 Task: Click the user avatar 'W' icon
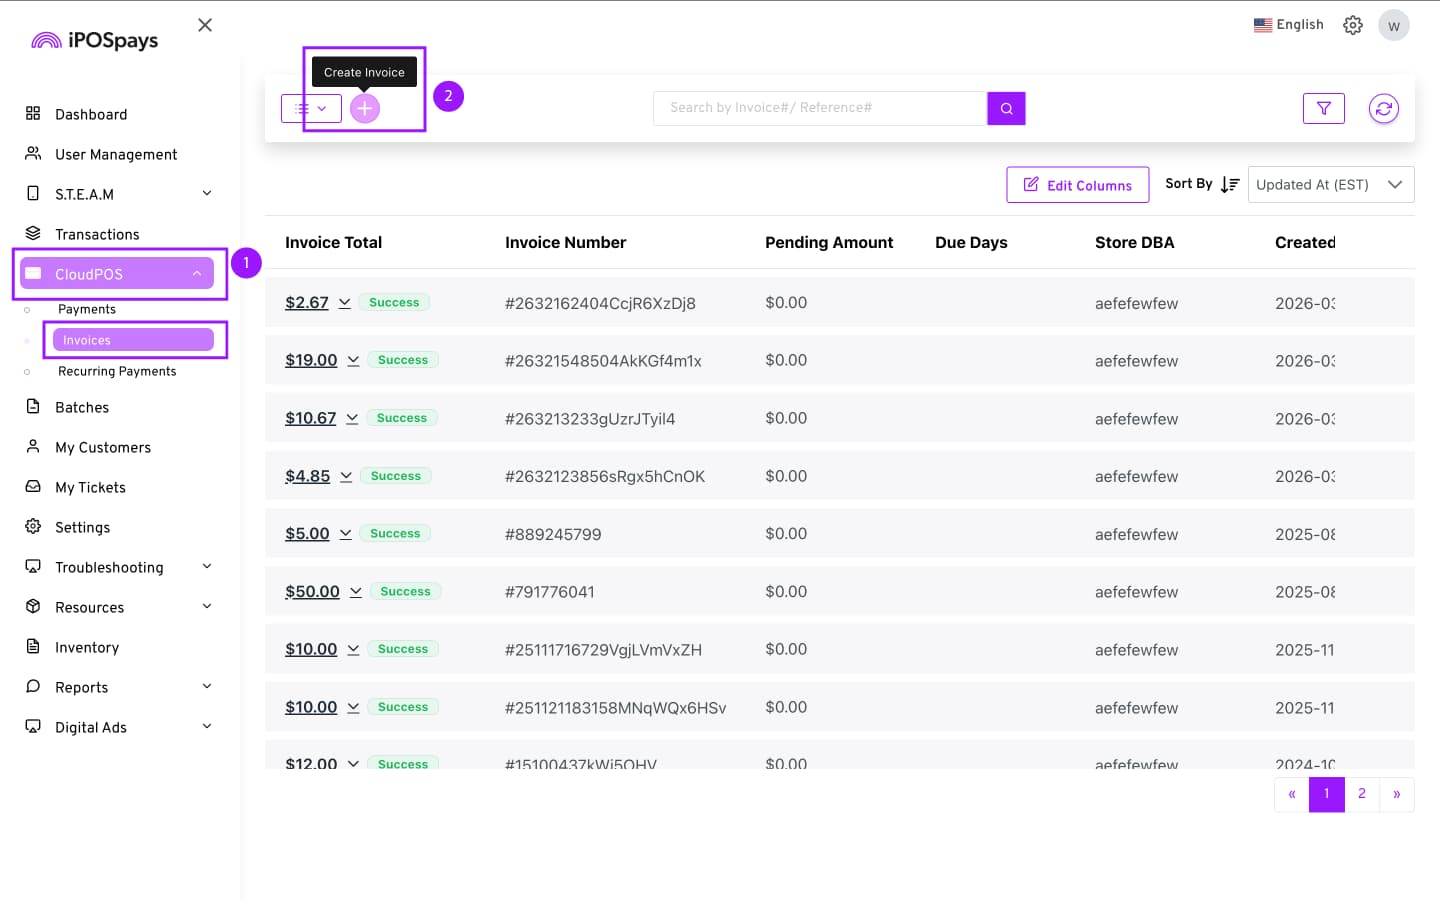(x=1393, y=25)
